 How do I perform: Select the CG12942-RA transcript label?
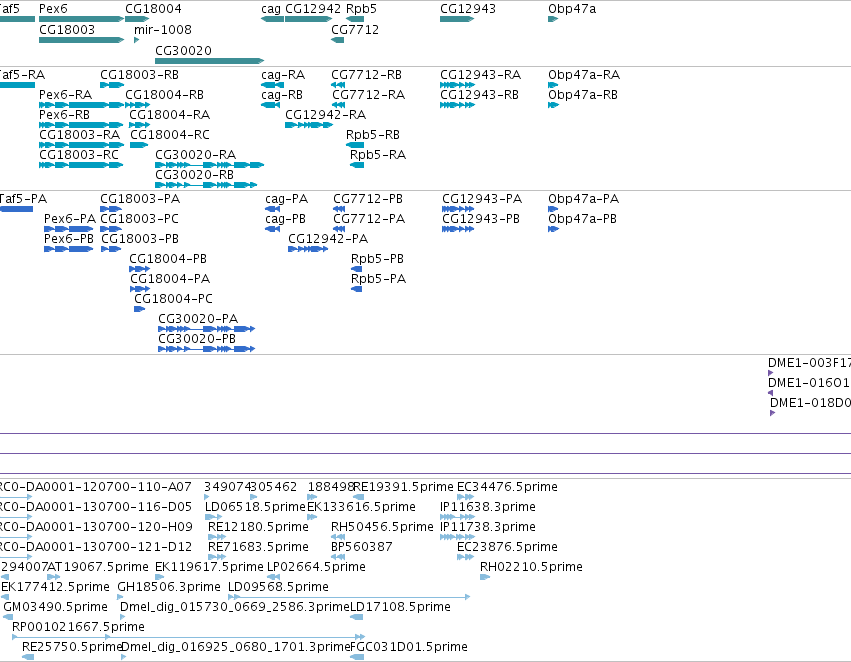tap(326, 114)
